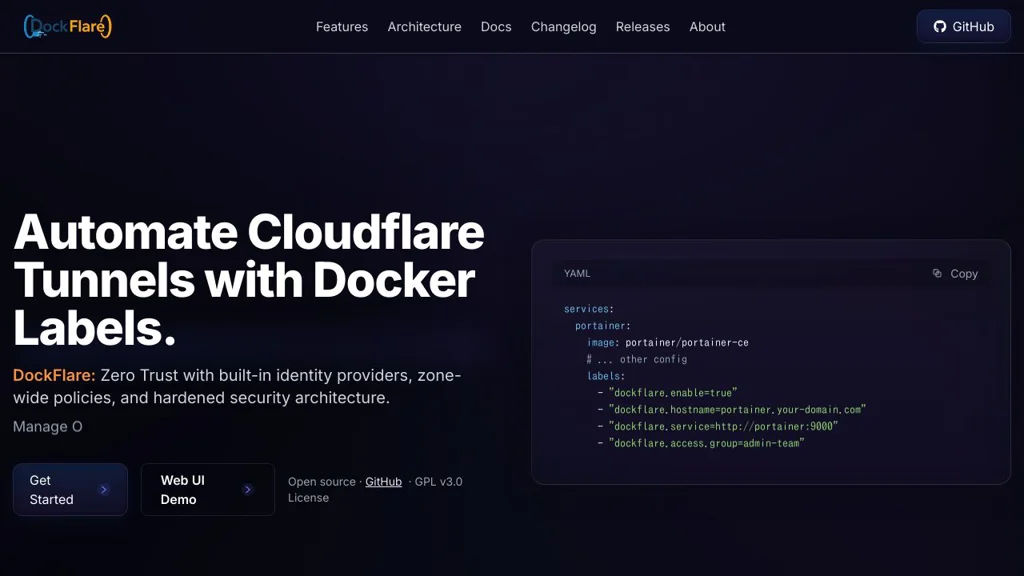Click the YAML label in code panel

tap(577, 273)
